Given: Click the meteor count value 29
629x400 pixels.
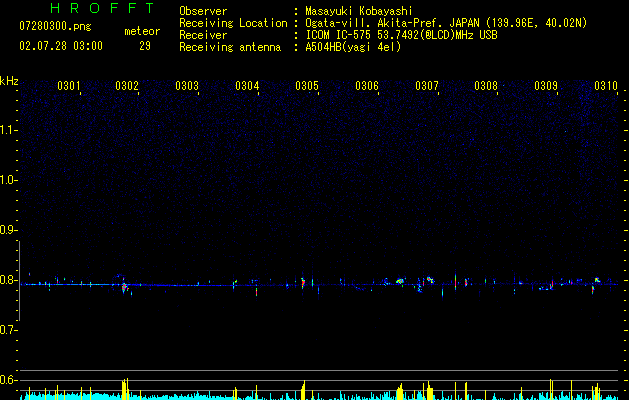Looking at the screenshot, I should tap(145, 46).
